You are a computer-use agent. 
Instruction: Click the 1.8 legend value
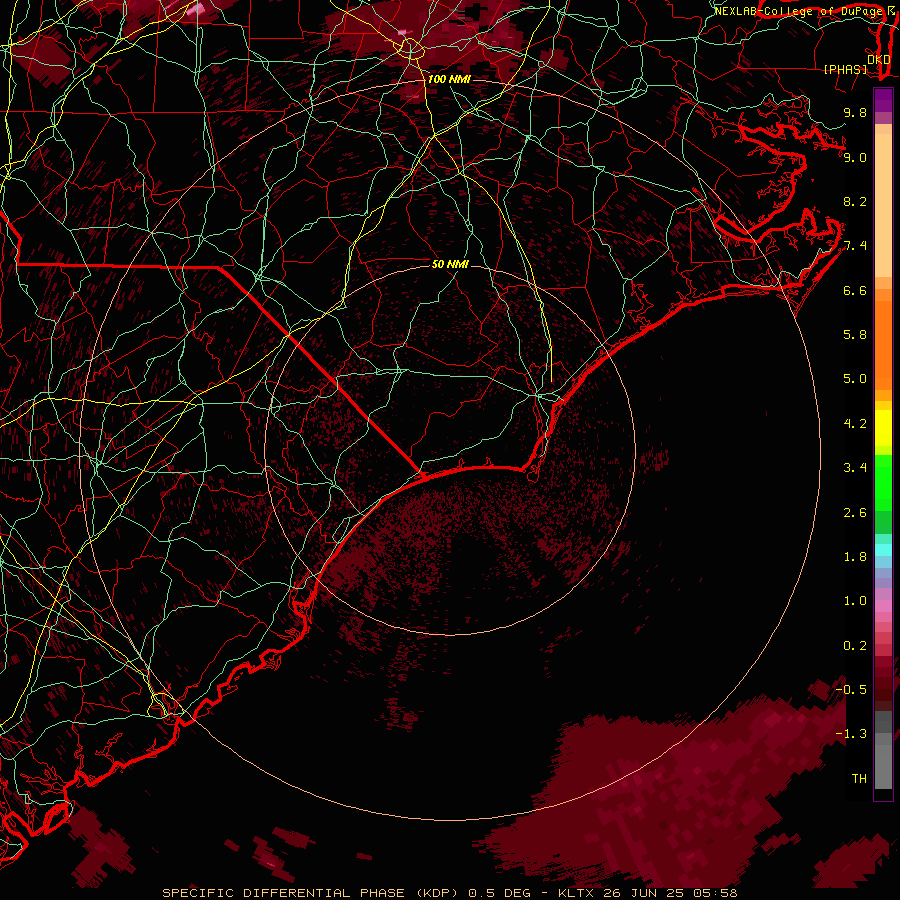point(855,557)
